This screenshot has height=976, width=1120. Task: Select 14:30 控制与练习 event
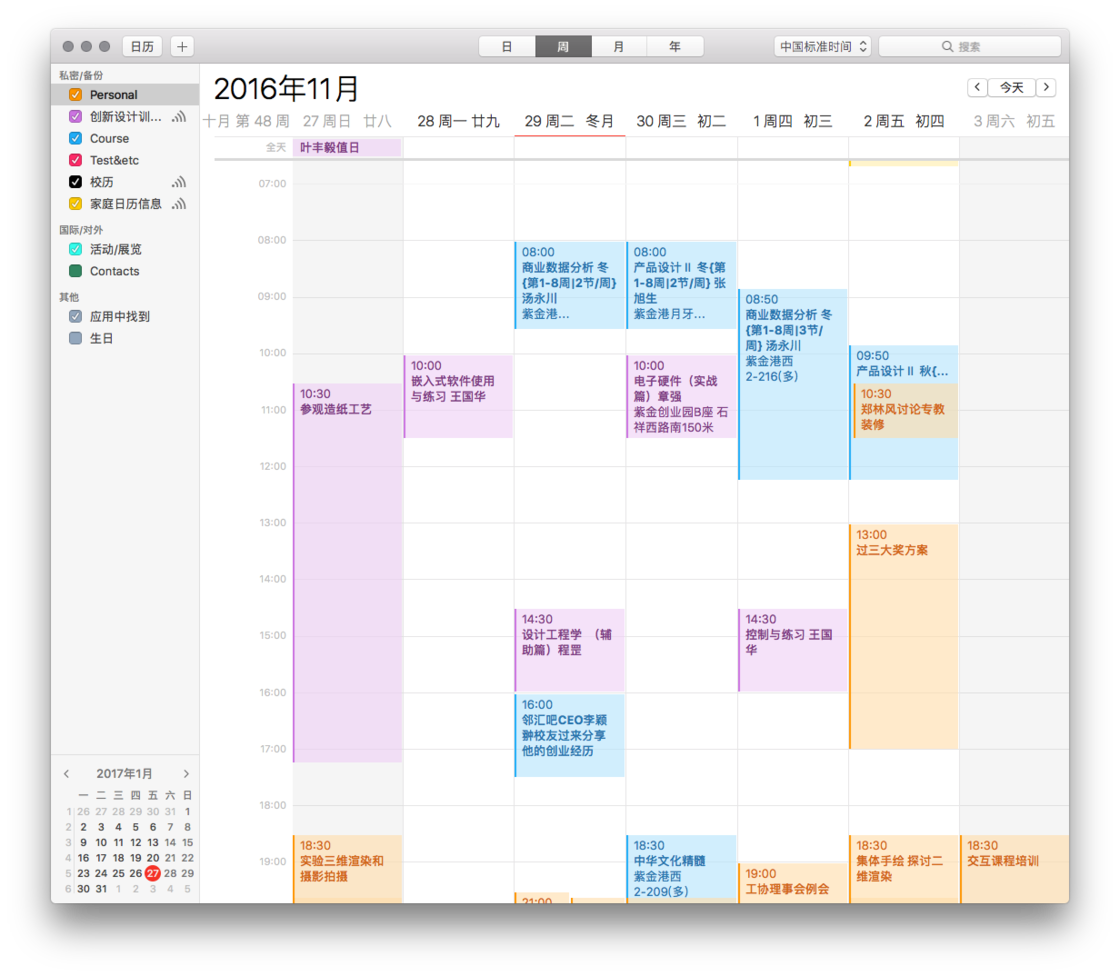click(x=793, y=650)
